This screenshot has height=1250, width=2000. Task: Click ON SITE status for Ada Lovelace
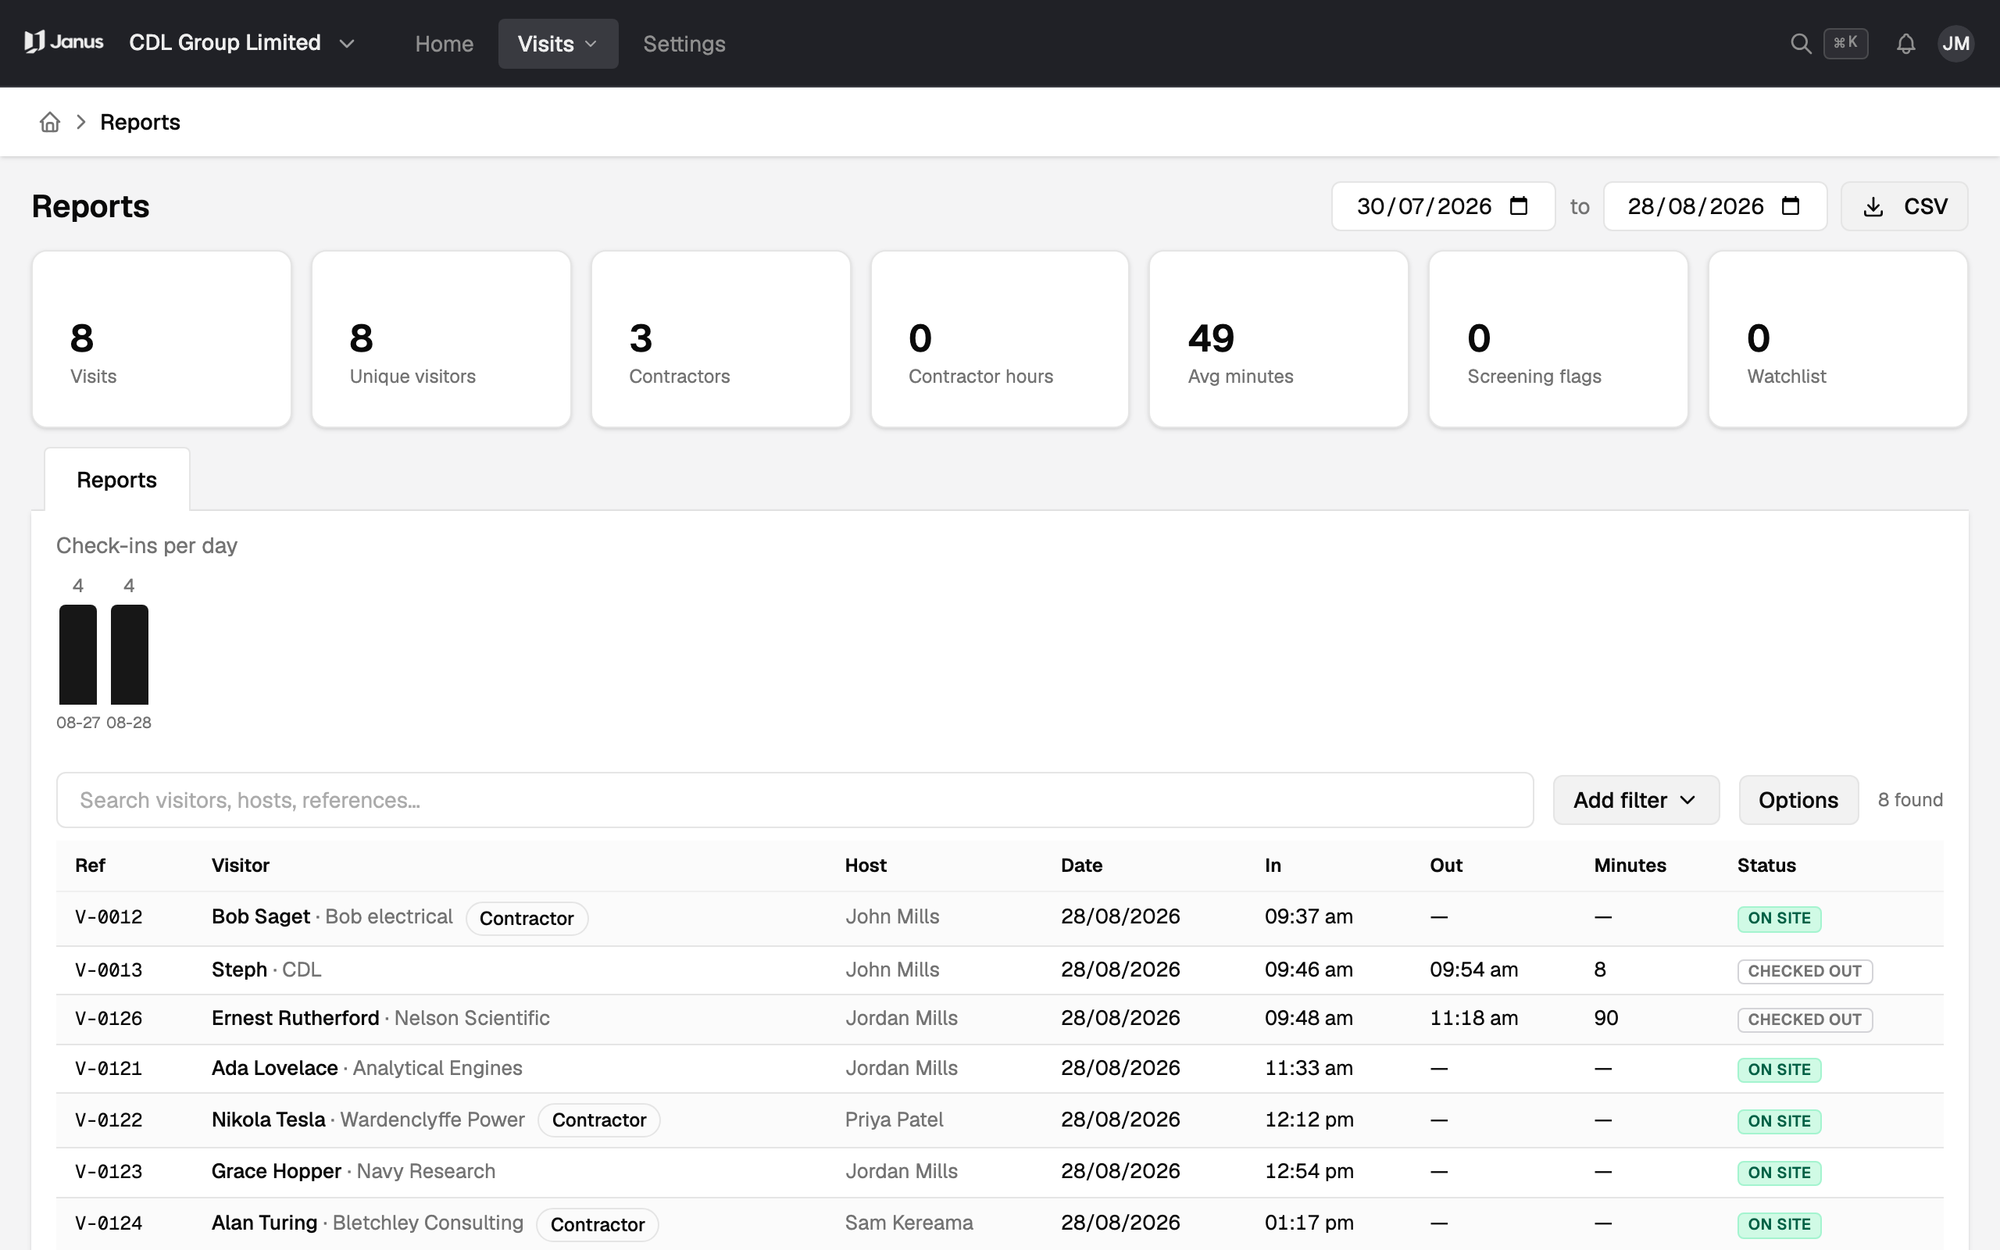(x=1779, y=1069)
